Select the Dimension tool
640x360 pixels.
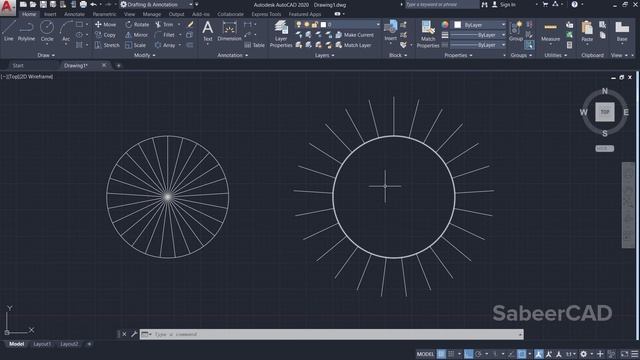[229, 31]
